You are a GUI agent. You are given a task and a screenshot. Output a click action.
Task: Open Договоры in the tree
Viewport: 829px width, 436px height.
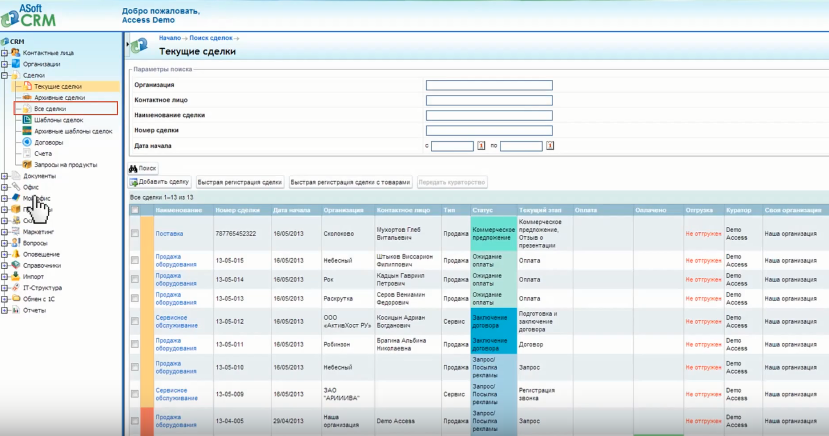[x=49, y=143]
